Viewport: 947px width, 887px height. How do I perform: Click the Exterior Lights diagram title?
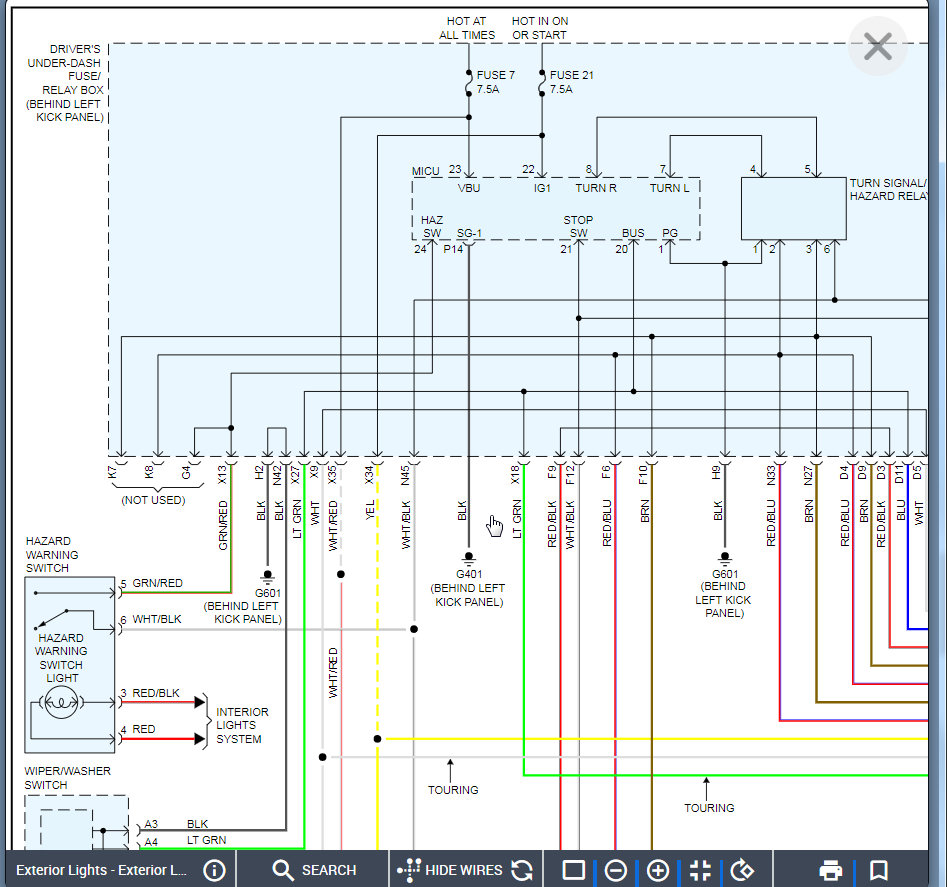[101, 870]
